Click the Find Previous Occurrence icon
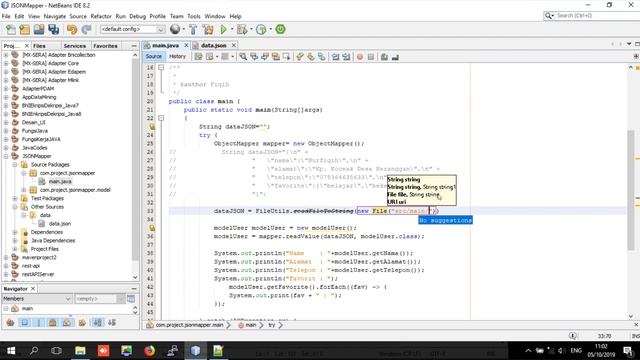The height and width of the screenshot is (360, 640). (x=254, y=57)
